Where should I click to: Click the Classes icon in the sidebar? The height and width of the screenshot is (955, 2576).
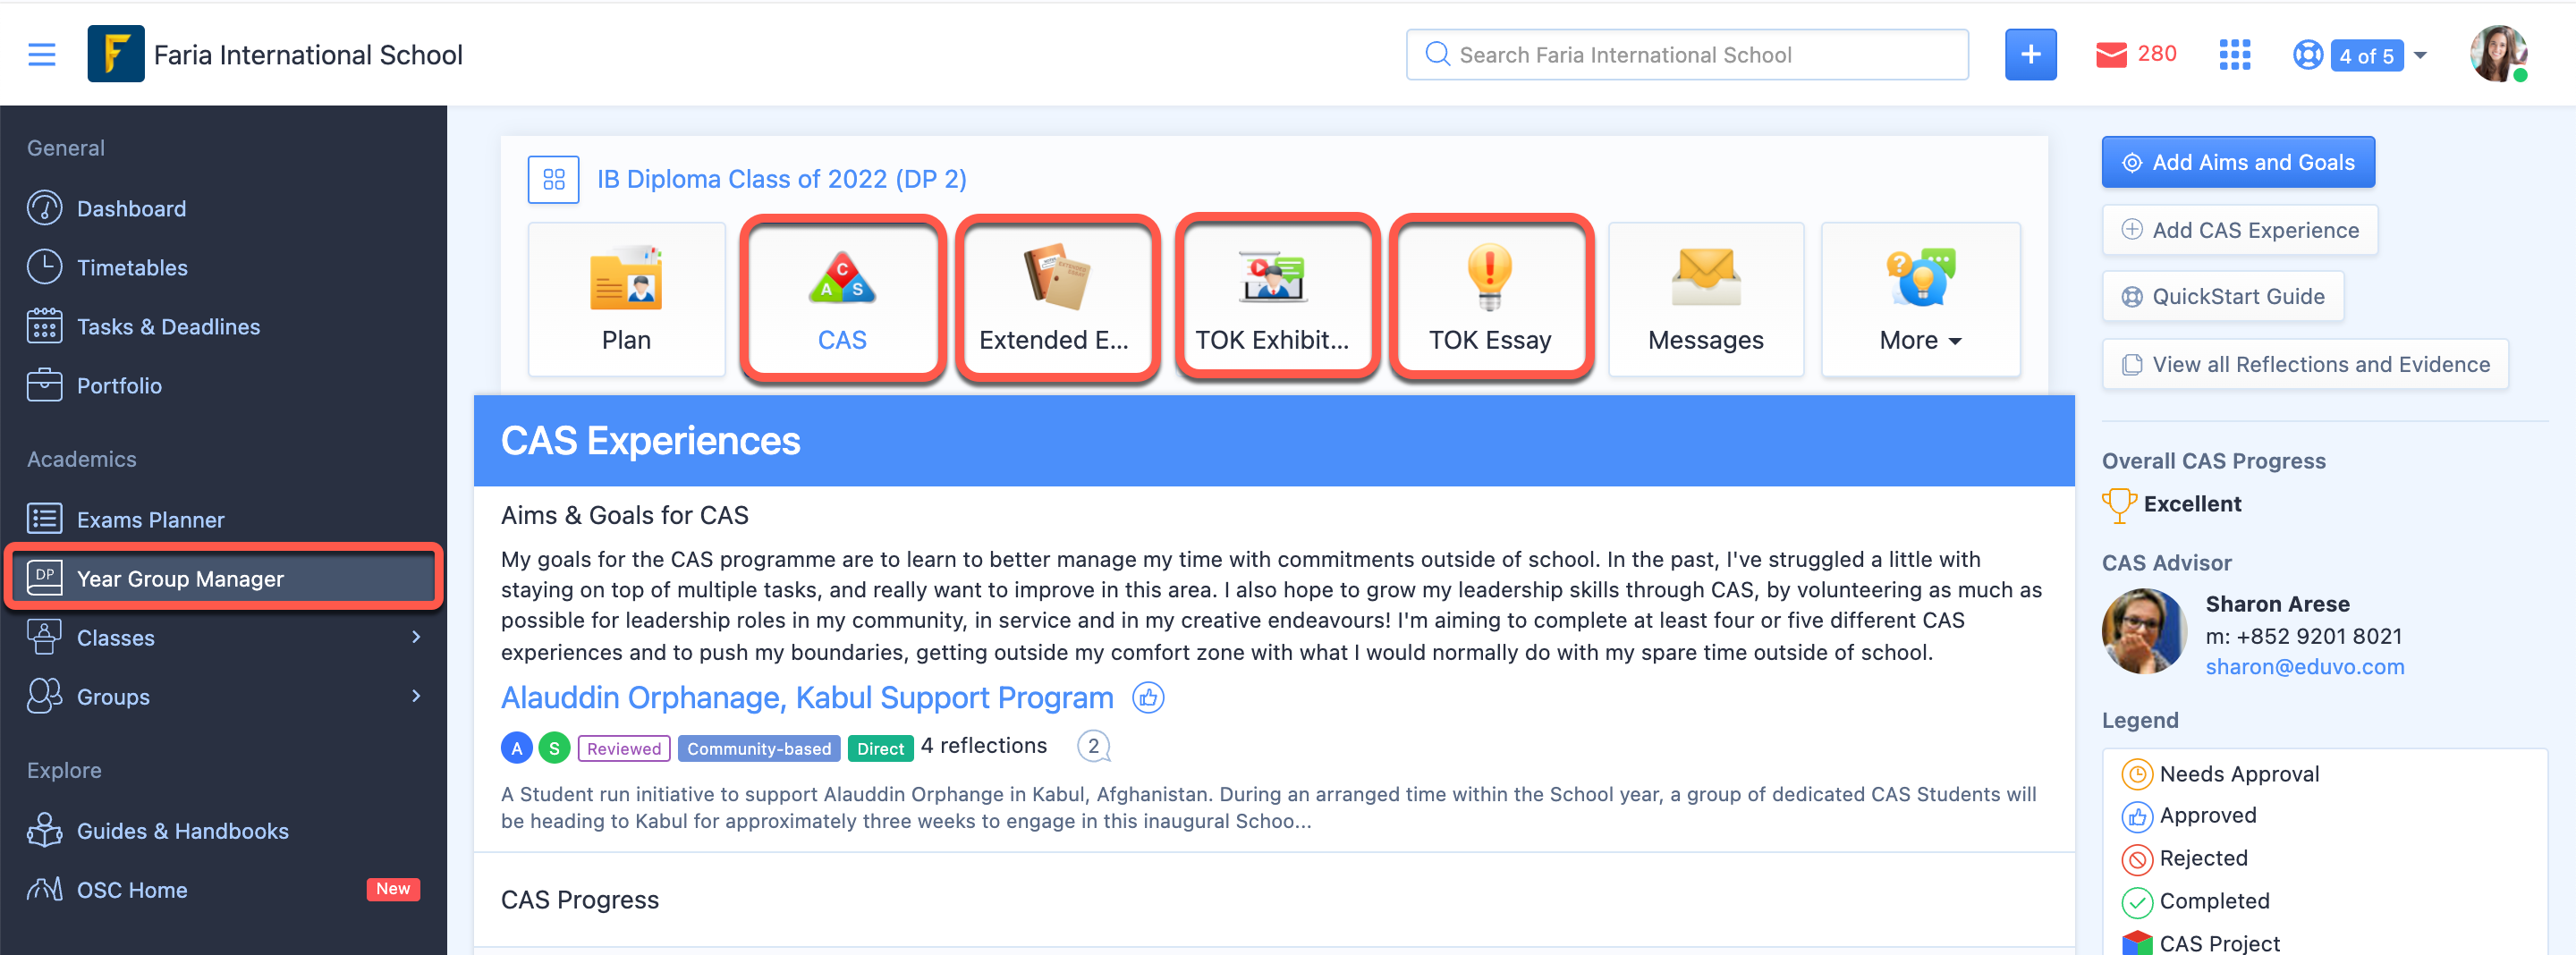point(44,637)
